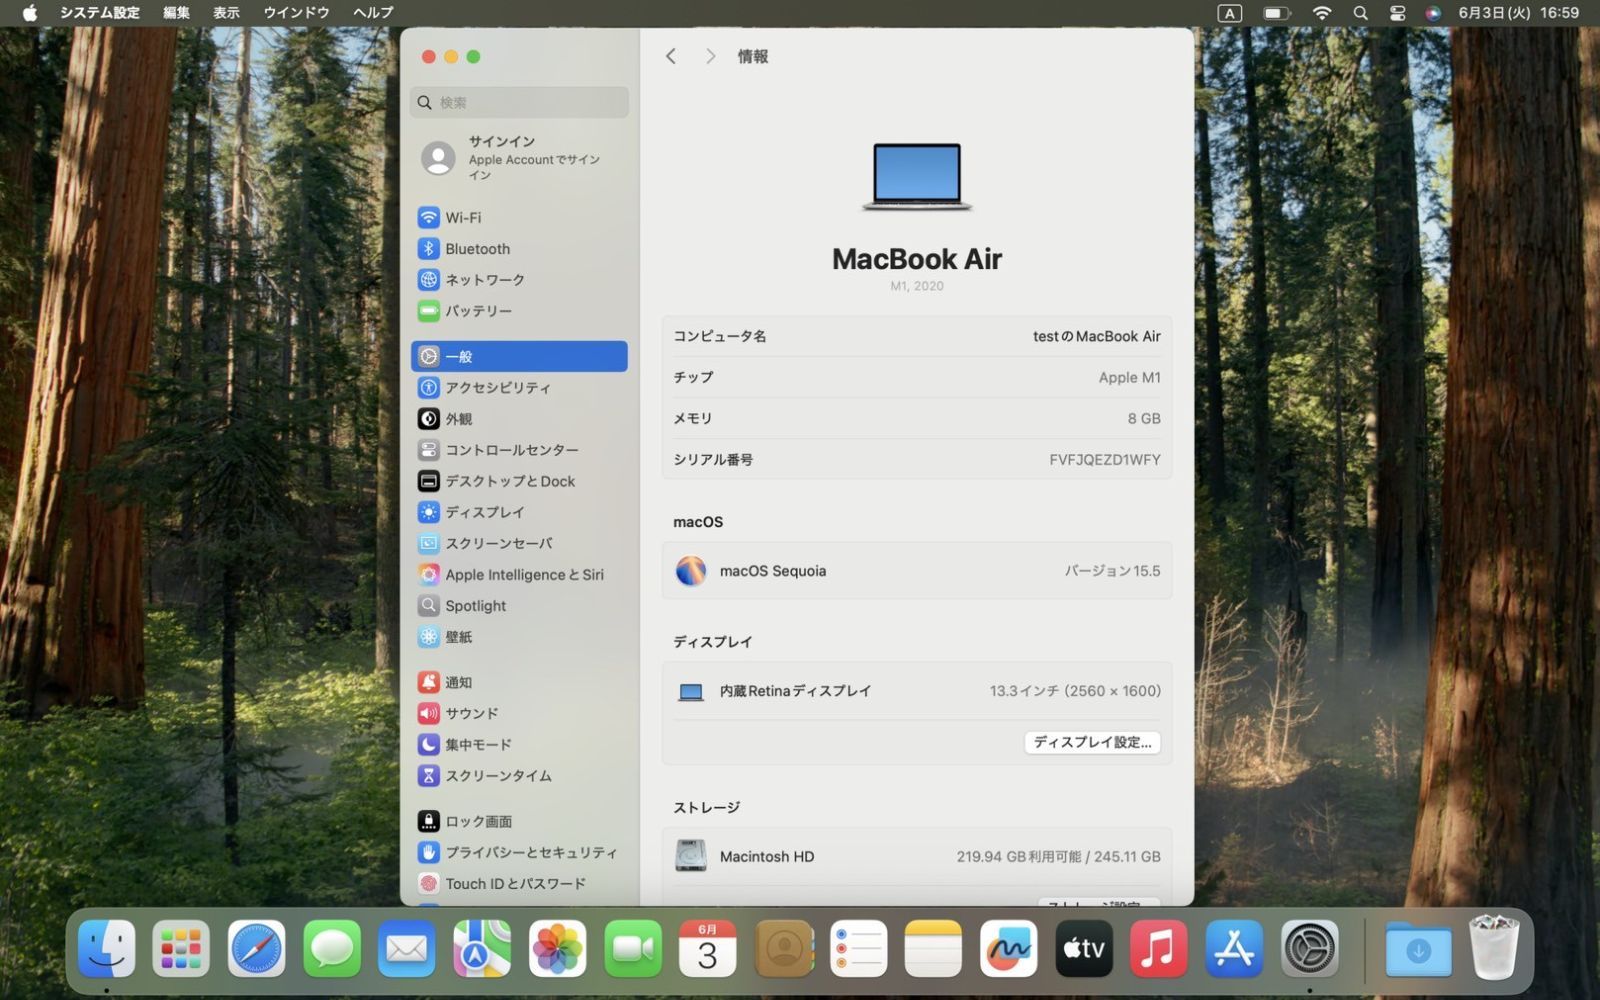Image resolution: width=1600 pixels, height=1000 pixels.
Task: Open バッテリー settings in sidebar
Action: pyautogui.click(x=519, y=310)
